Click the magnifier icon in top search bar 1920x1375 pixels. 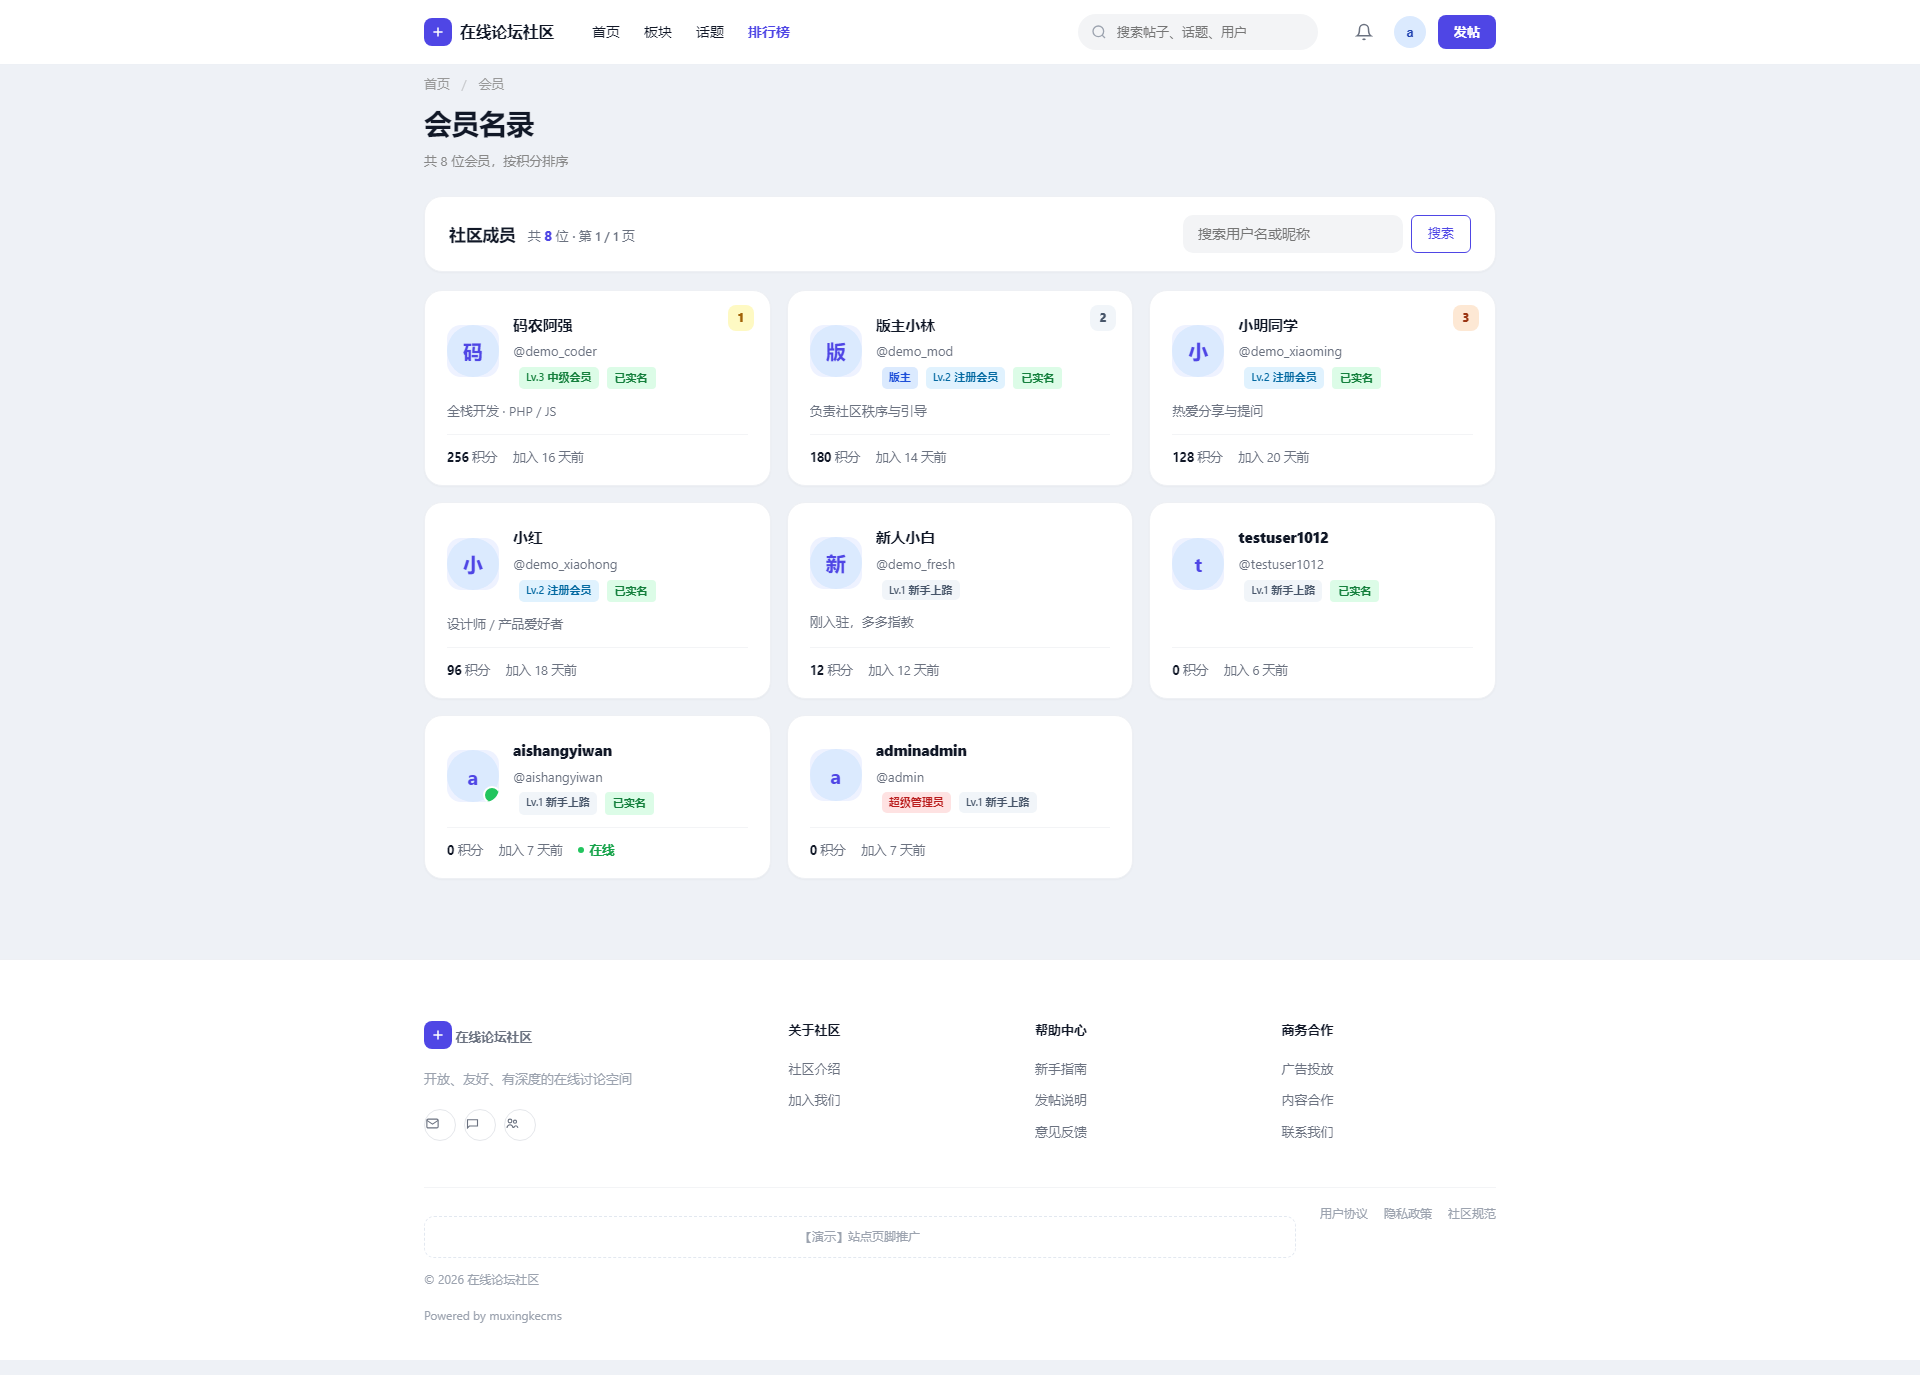pyautogui.click(x=1099, y=32)
